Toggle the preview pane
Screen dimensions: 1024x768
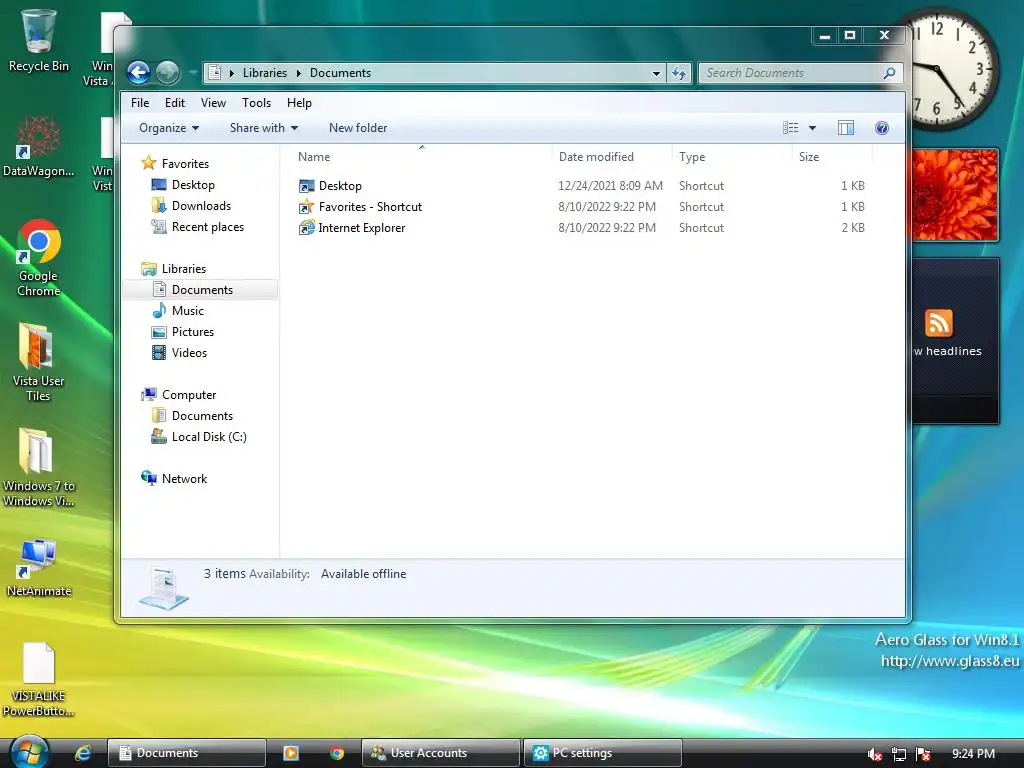click(846, 128)
